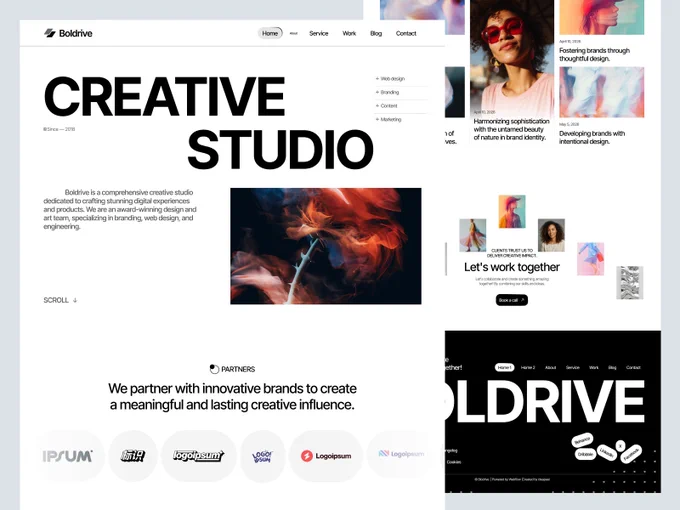Click the Boldrive brand name in header
Image resolution: width=680 pixels, height=510 pixels.
(x=75, y=33)
